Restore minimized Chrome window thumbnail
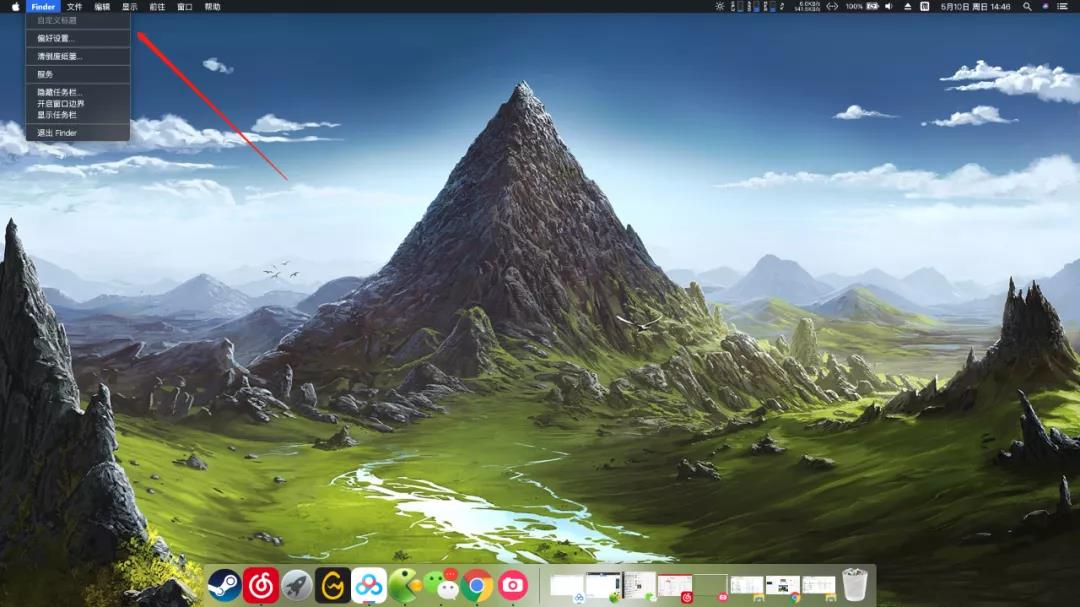 pos(783,588)
